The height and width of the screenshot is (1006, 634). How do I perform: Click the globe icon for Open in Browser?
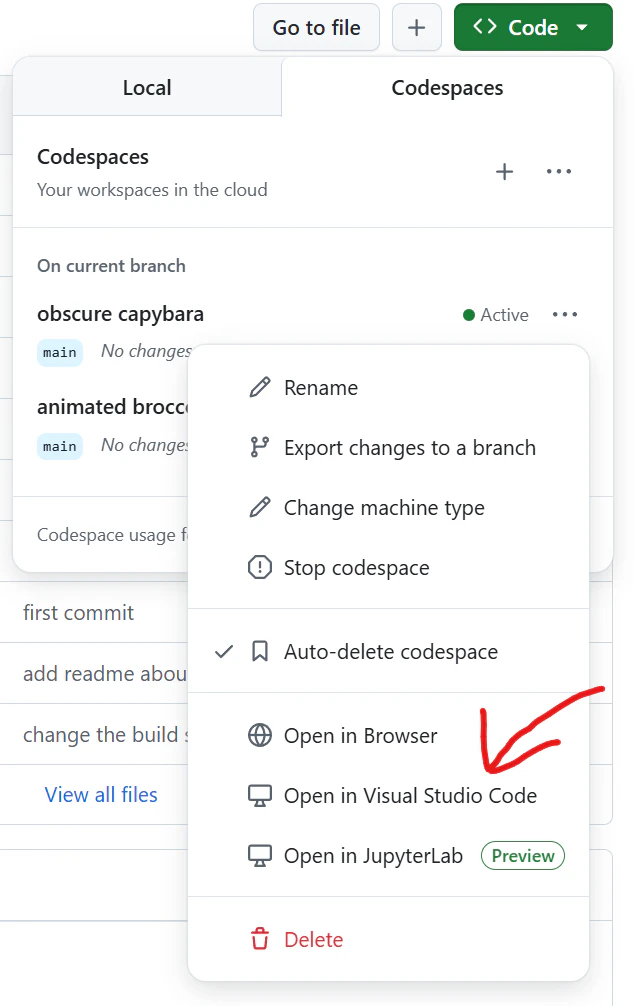click(x=259, y=735)
